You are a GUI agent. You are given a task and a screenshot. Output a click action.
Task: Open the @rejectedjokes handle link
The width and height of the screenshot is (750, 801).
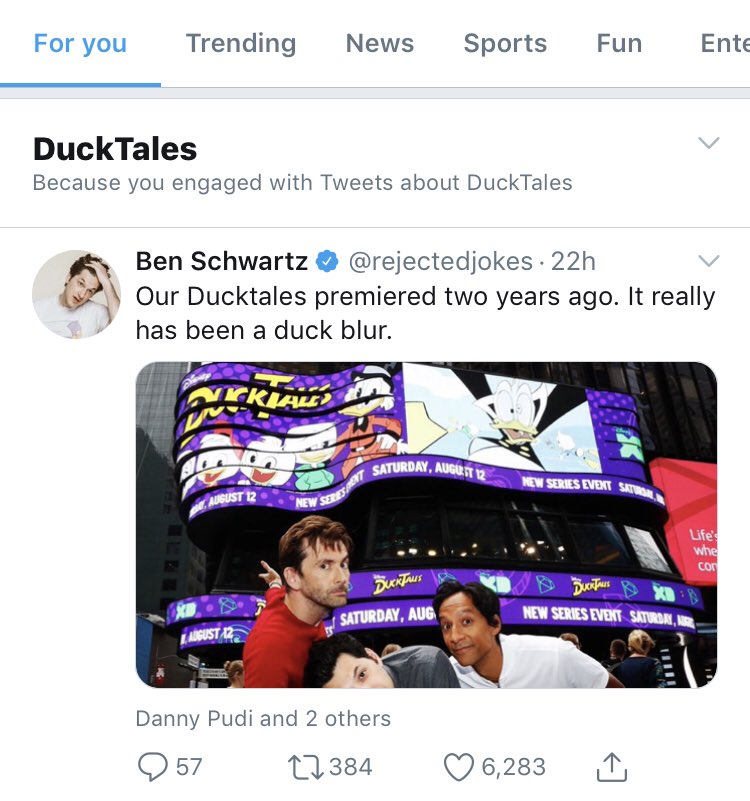pyautogui.click(x=440, y=262)
